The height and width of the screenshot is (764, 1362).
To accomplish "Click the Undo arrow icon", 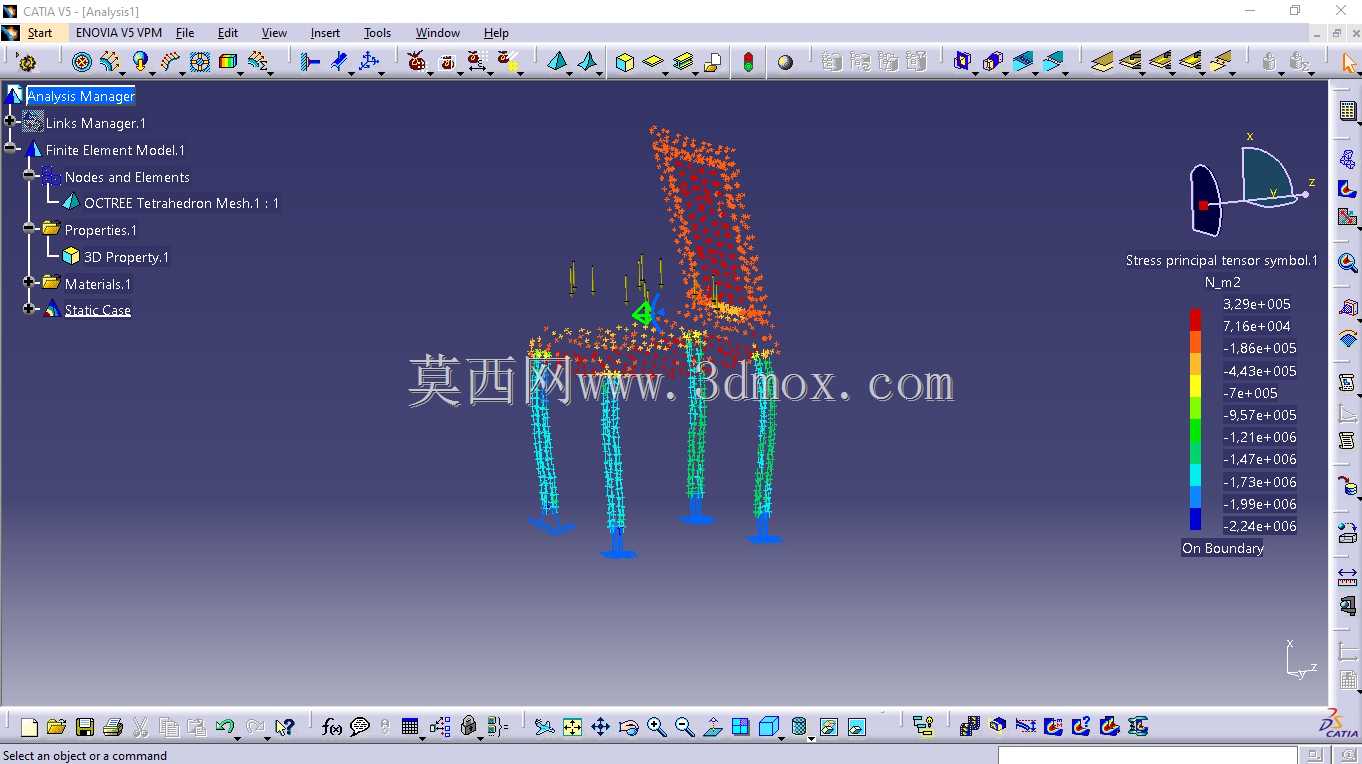I will pyautogui.click(x=225, y=727).
